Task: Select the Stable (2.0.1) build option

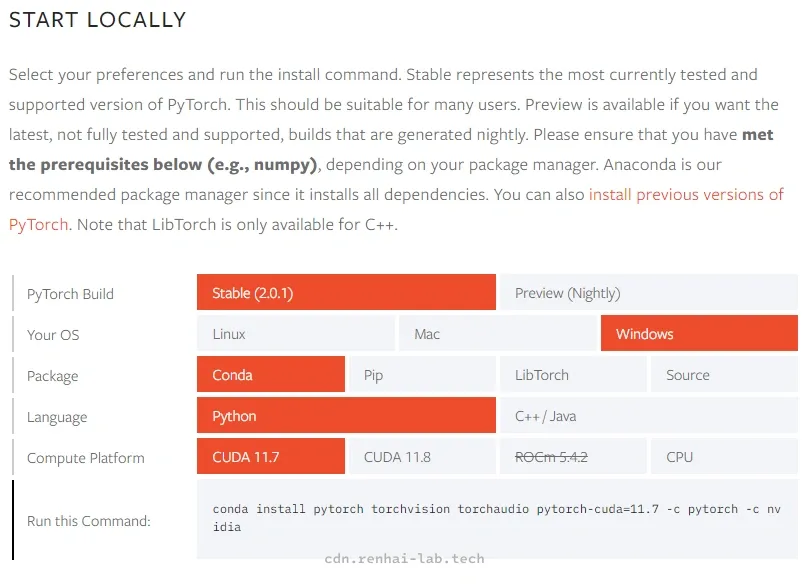Action: [x=346, y=292]
